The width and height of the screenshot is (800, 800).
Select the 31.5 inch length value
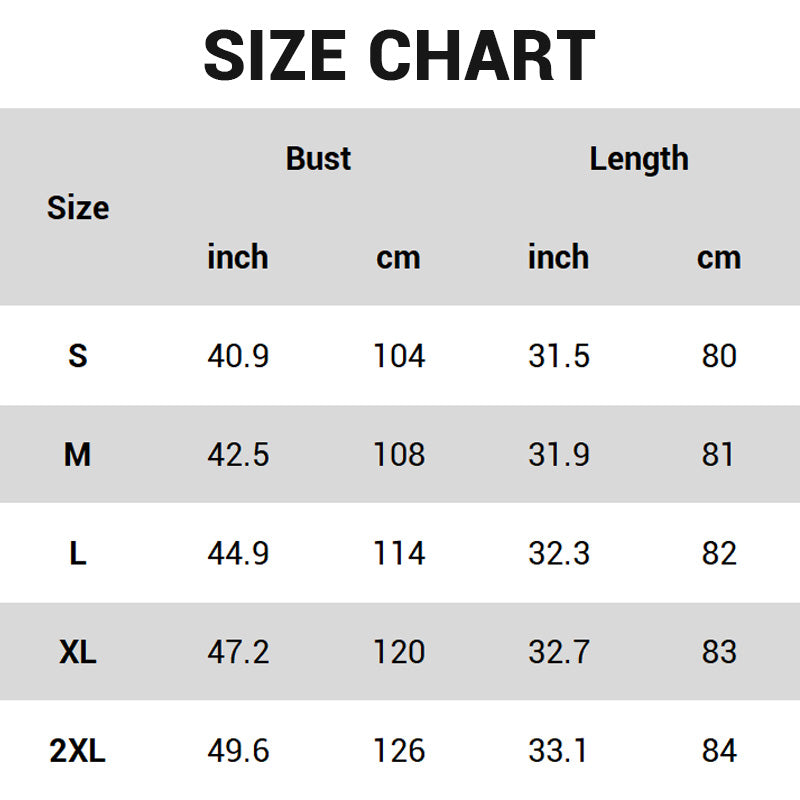pos(558,355)
